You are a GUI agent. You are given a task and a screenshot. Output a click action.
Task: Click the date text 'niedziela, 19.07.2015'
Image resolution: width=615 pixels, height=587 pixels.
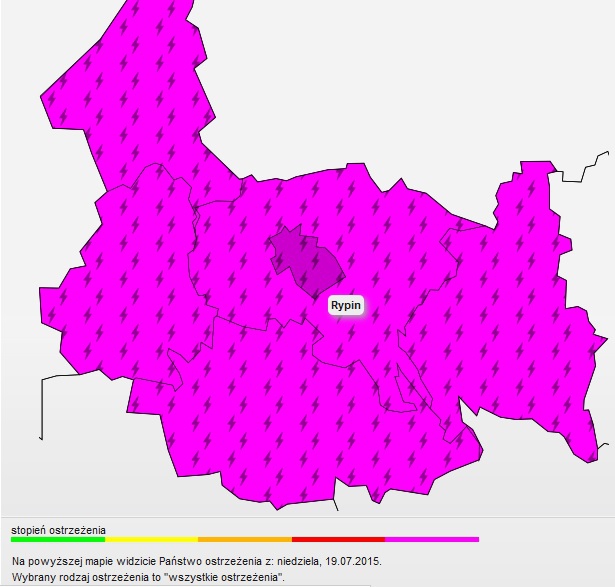329,561
